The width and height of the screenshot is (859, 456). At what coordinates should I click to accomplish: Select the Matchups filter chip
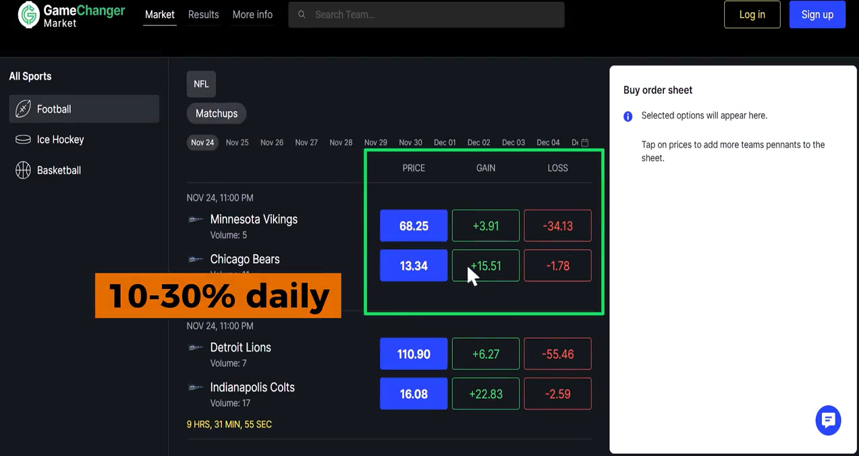216,113
